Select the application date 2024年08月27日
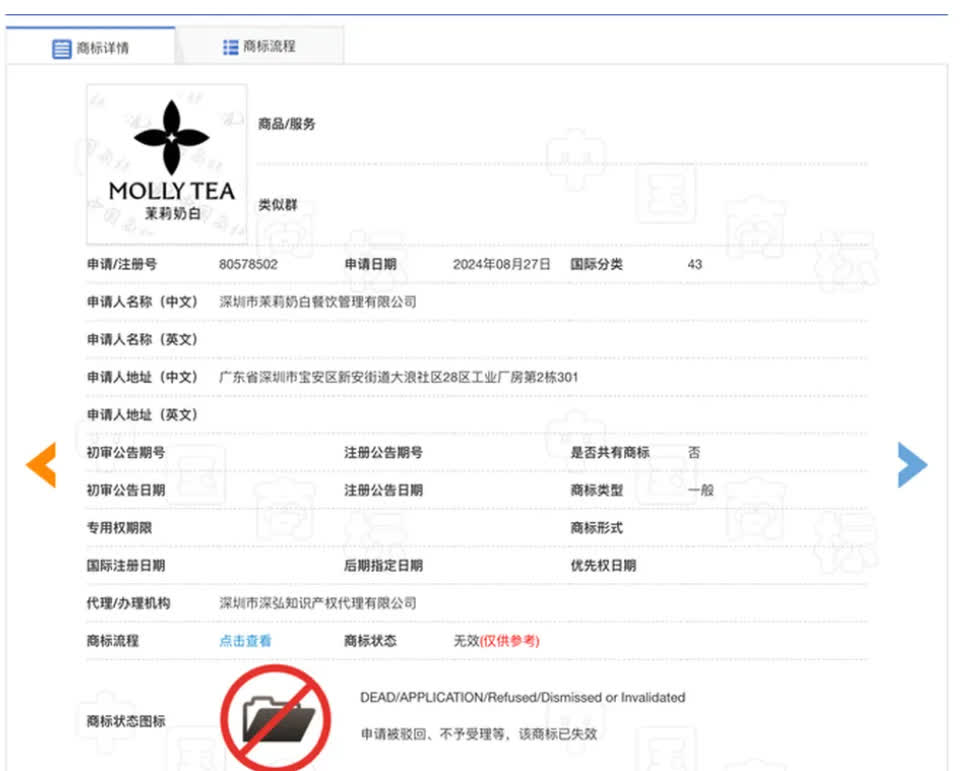This screenshot has width=969, height=771. click(x=501, y=264)
